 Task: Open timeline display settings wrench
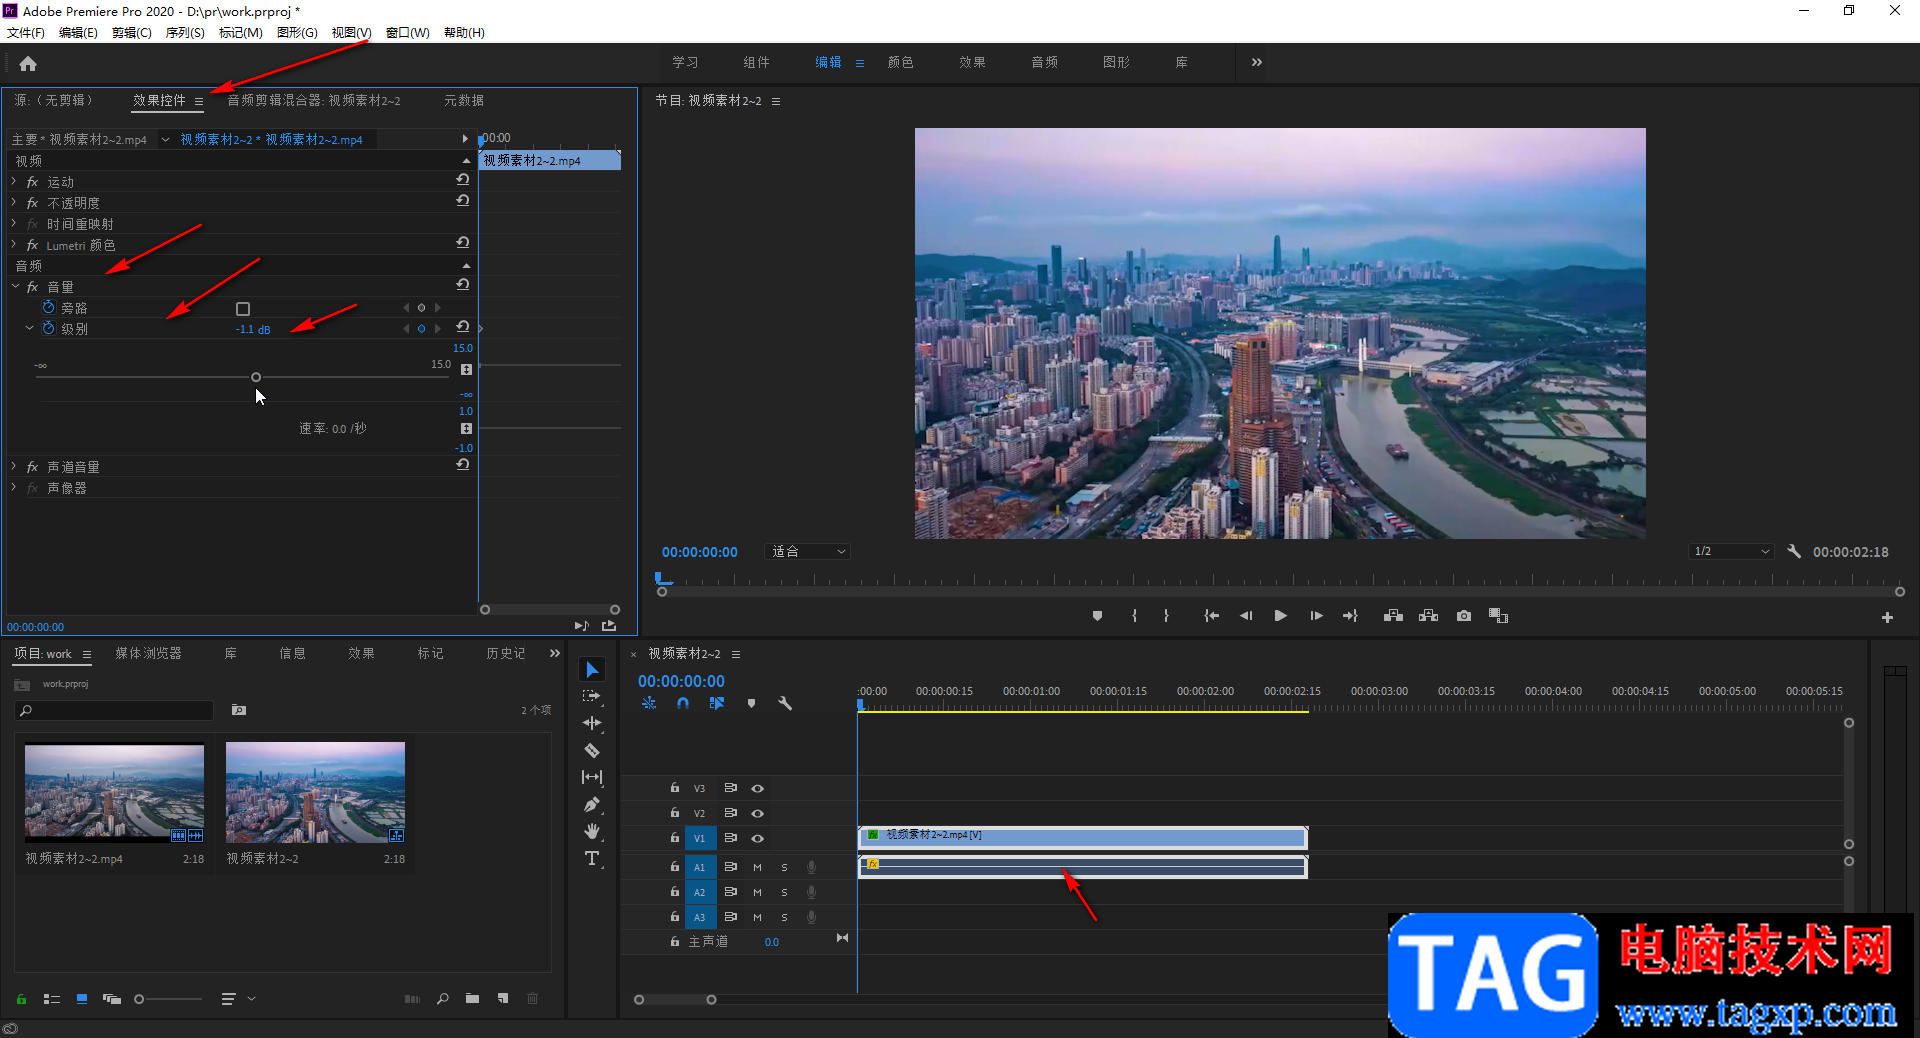785,703
